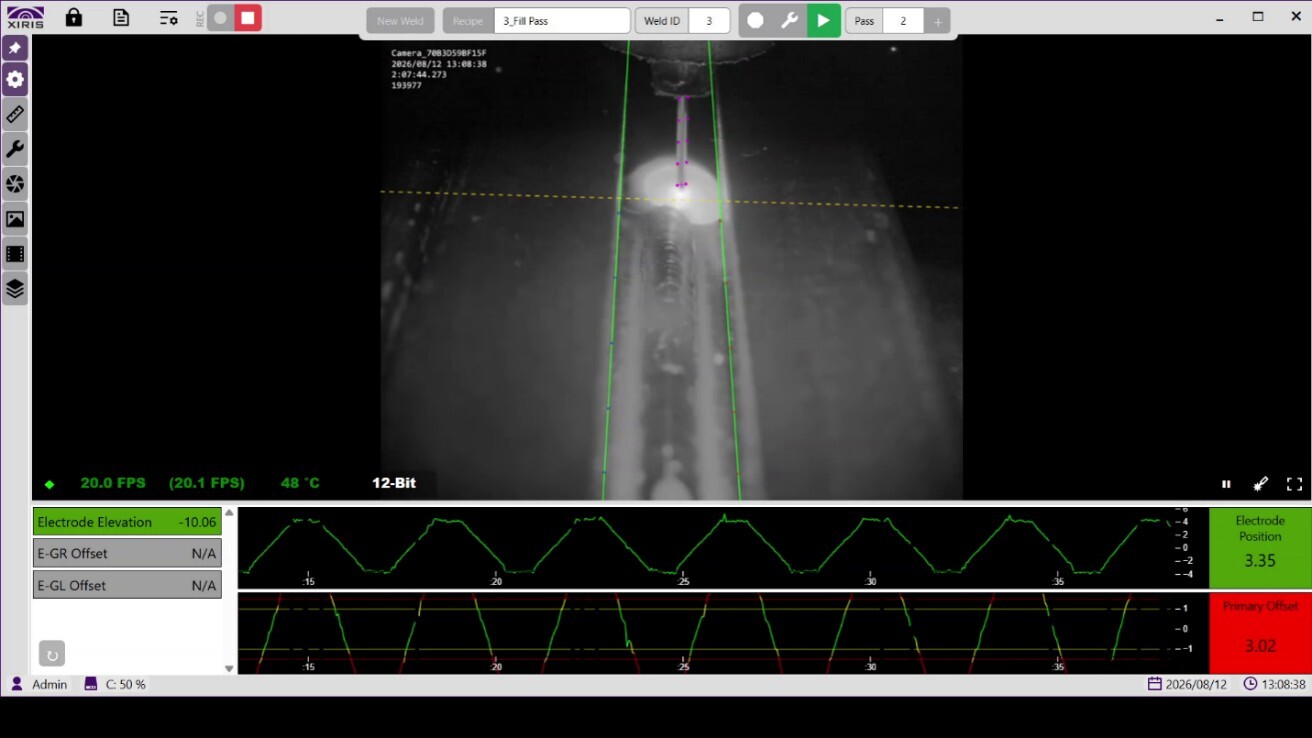1312x738 pixels.
Task: Open the image picture panel
Action: coord(15,219)
